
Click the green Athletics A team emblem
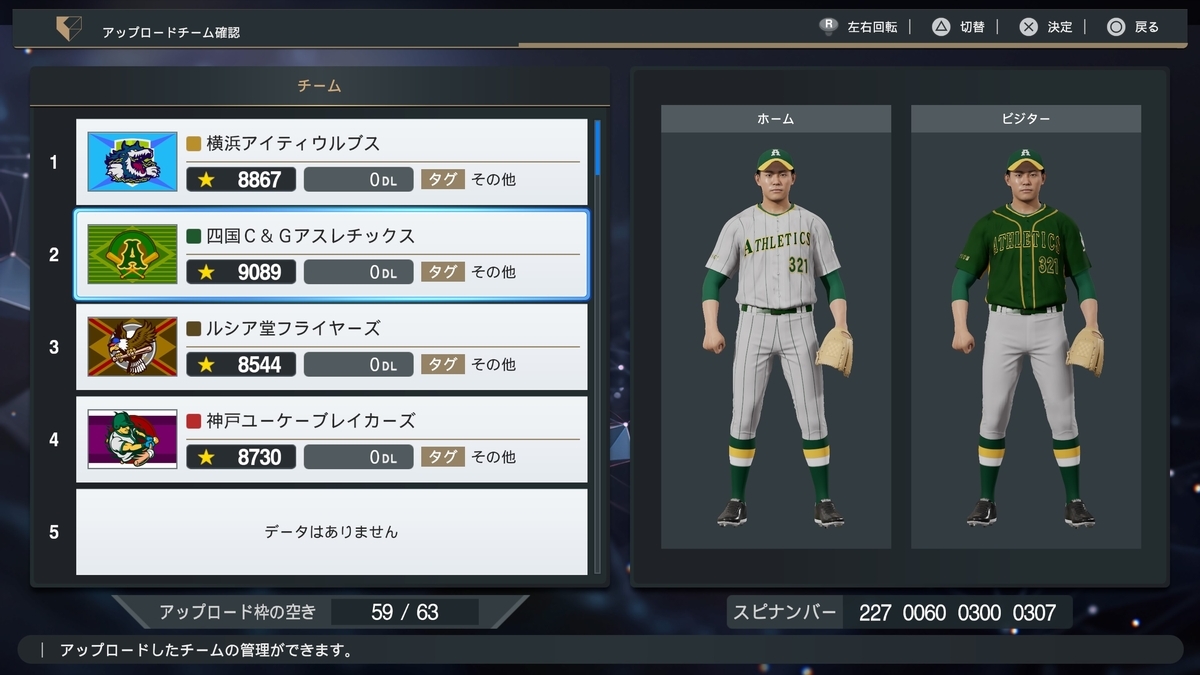[132, 254]
